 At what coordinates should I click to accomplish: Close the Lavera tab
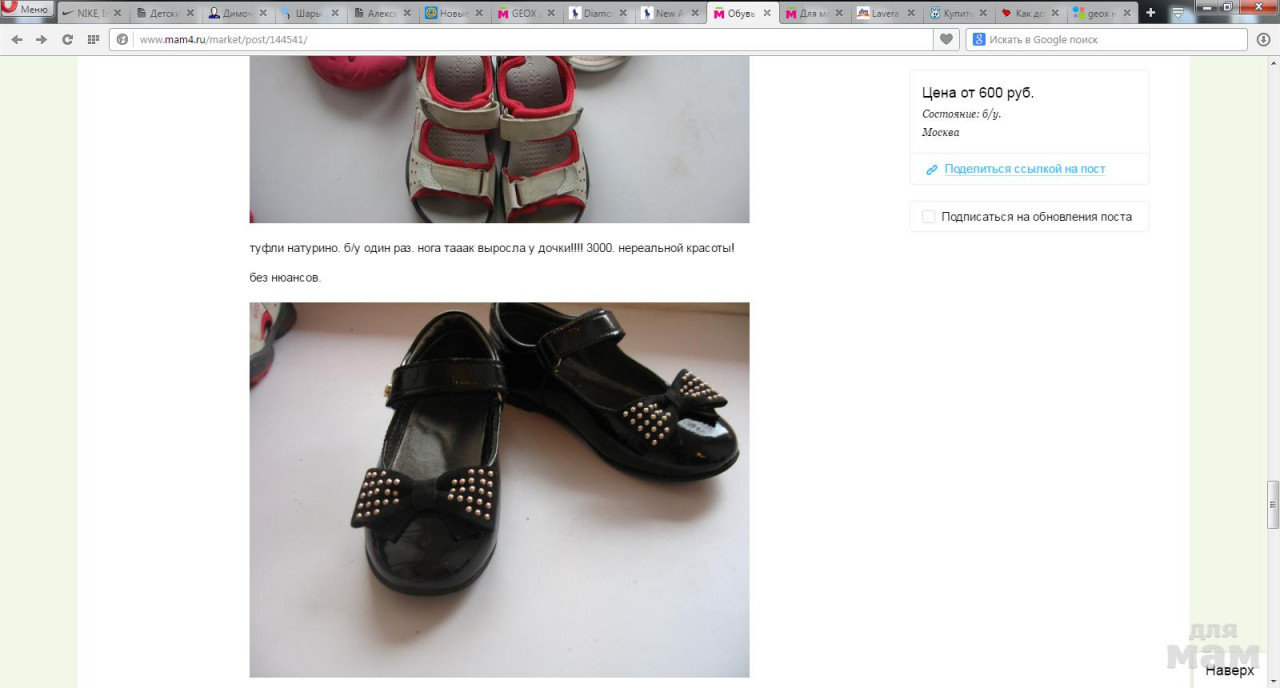pos(911,13)
